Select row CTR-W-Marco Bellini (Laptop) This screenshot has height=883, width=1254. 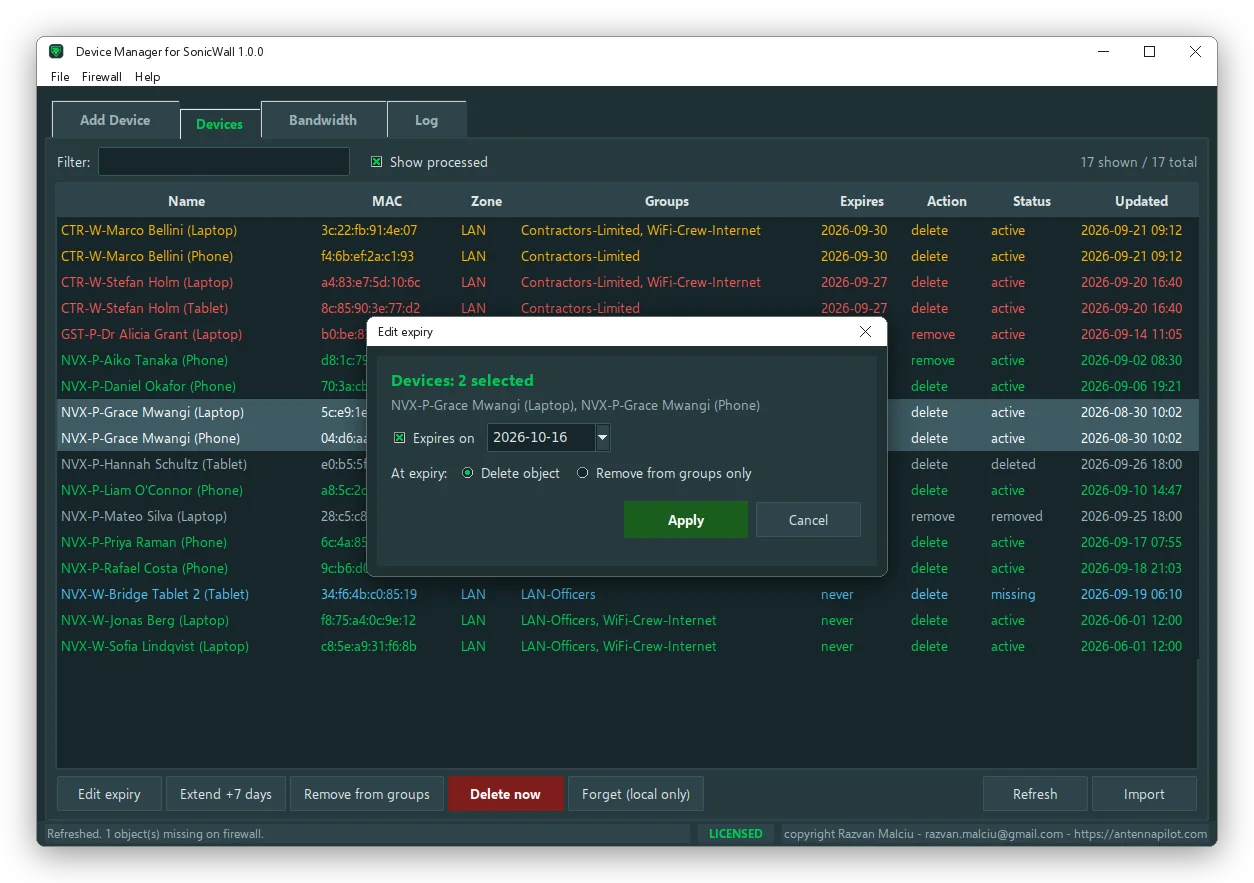[x=627, y=230]
